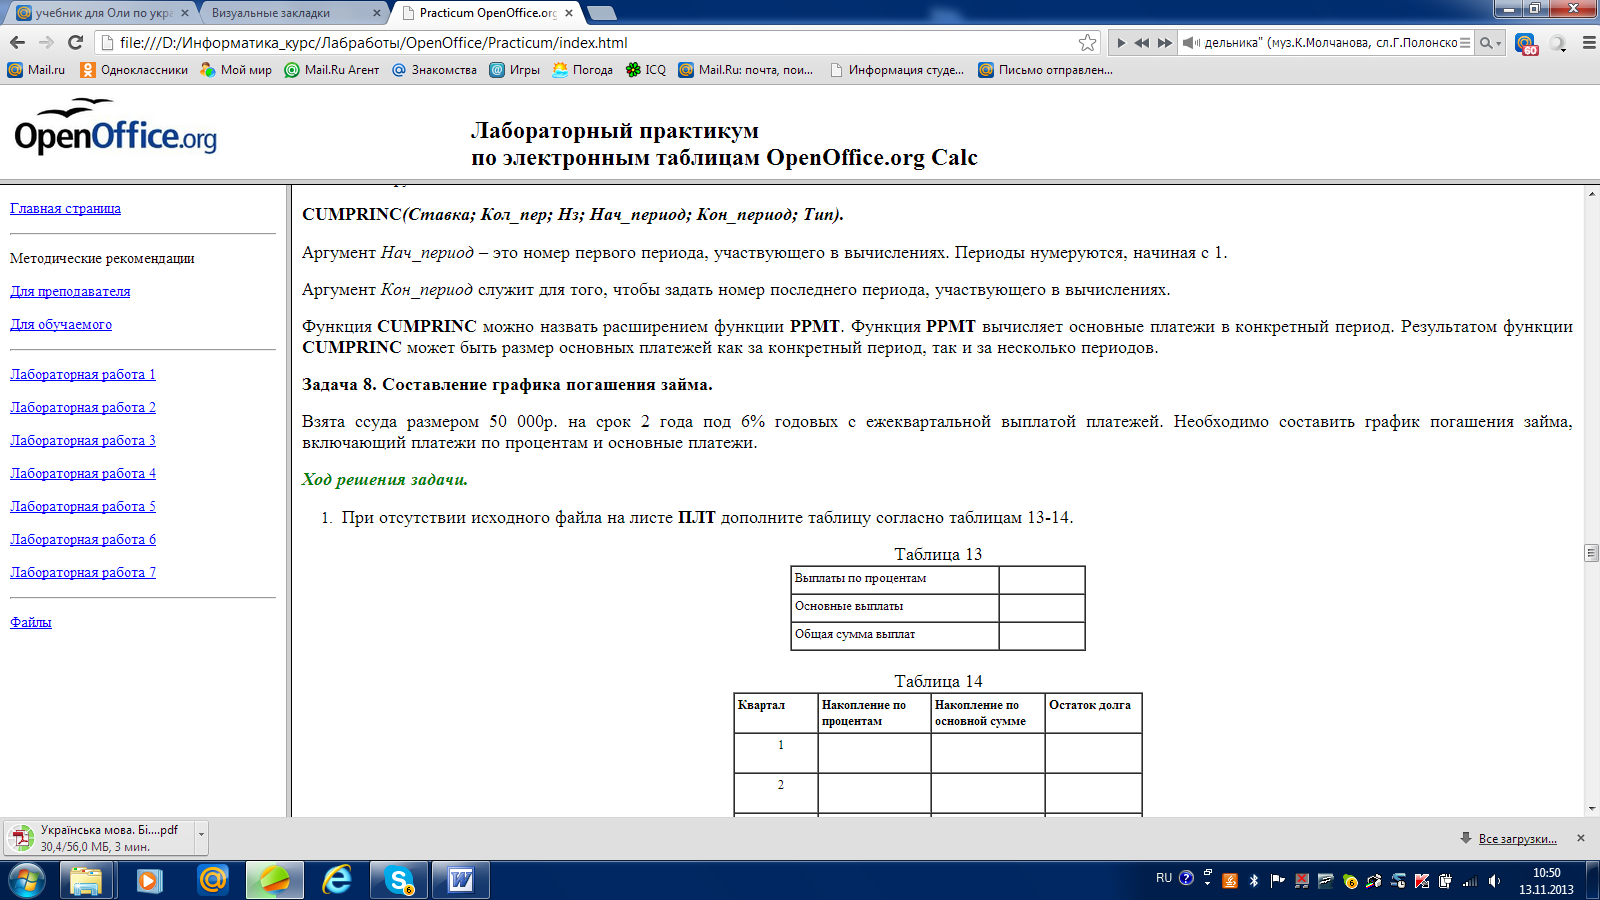Open the music playlist list icon
Image resolution: width=1600 pixels, height=900 pixels.
[x=1465, y=43]
